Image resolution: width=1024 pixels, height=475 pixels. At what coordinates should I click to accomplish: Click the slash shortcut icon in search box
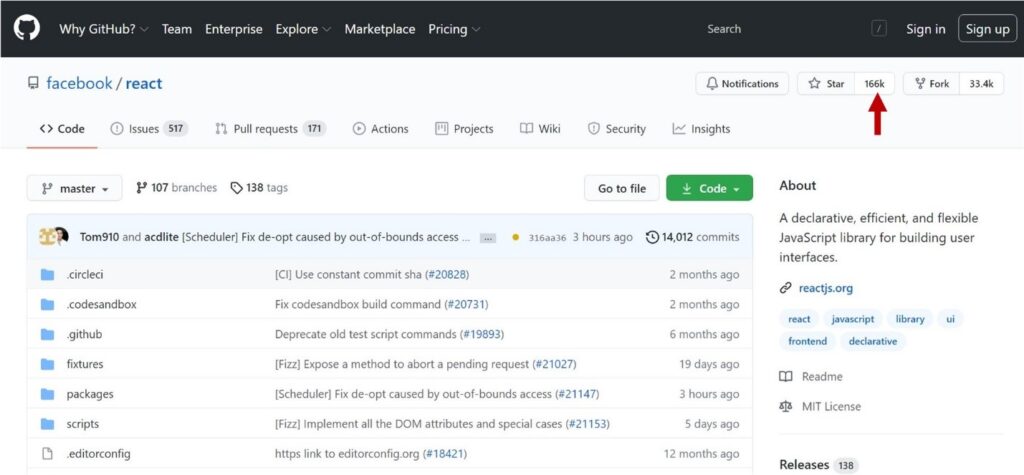[x=879, y=29]
